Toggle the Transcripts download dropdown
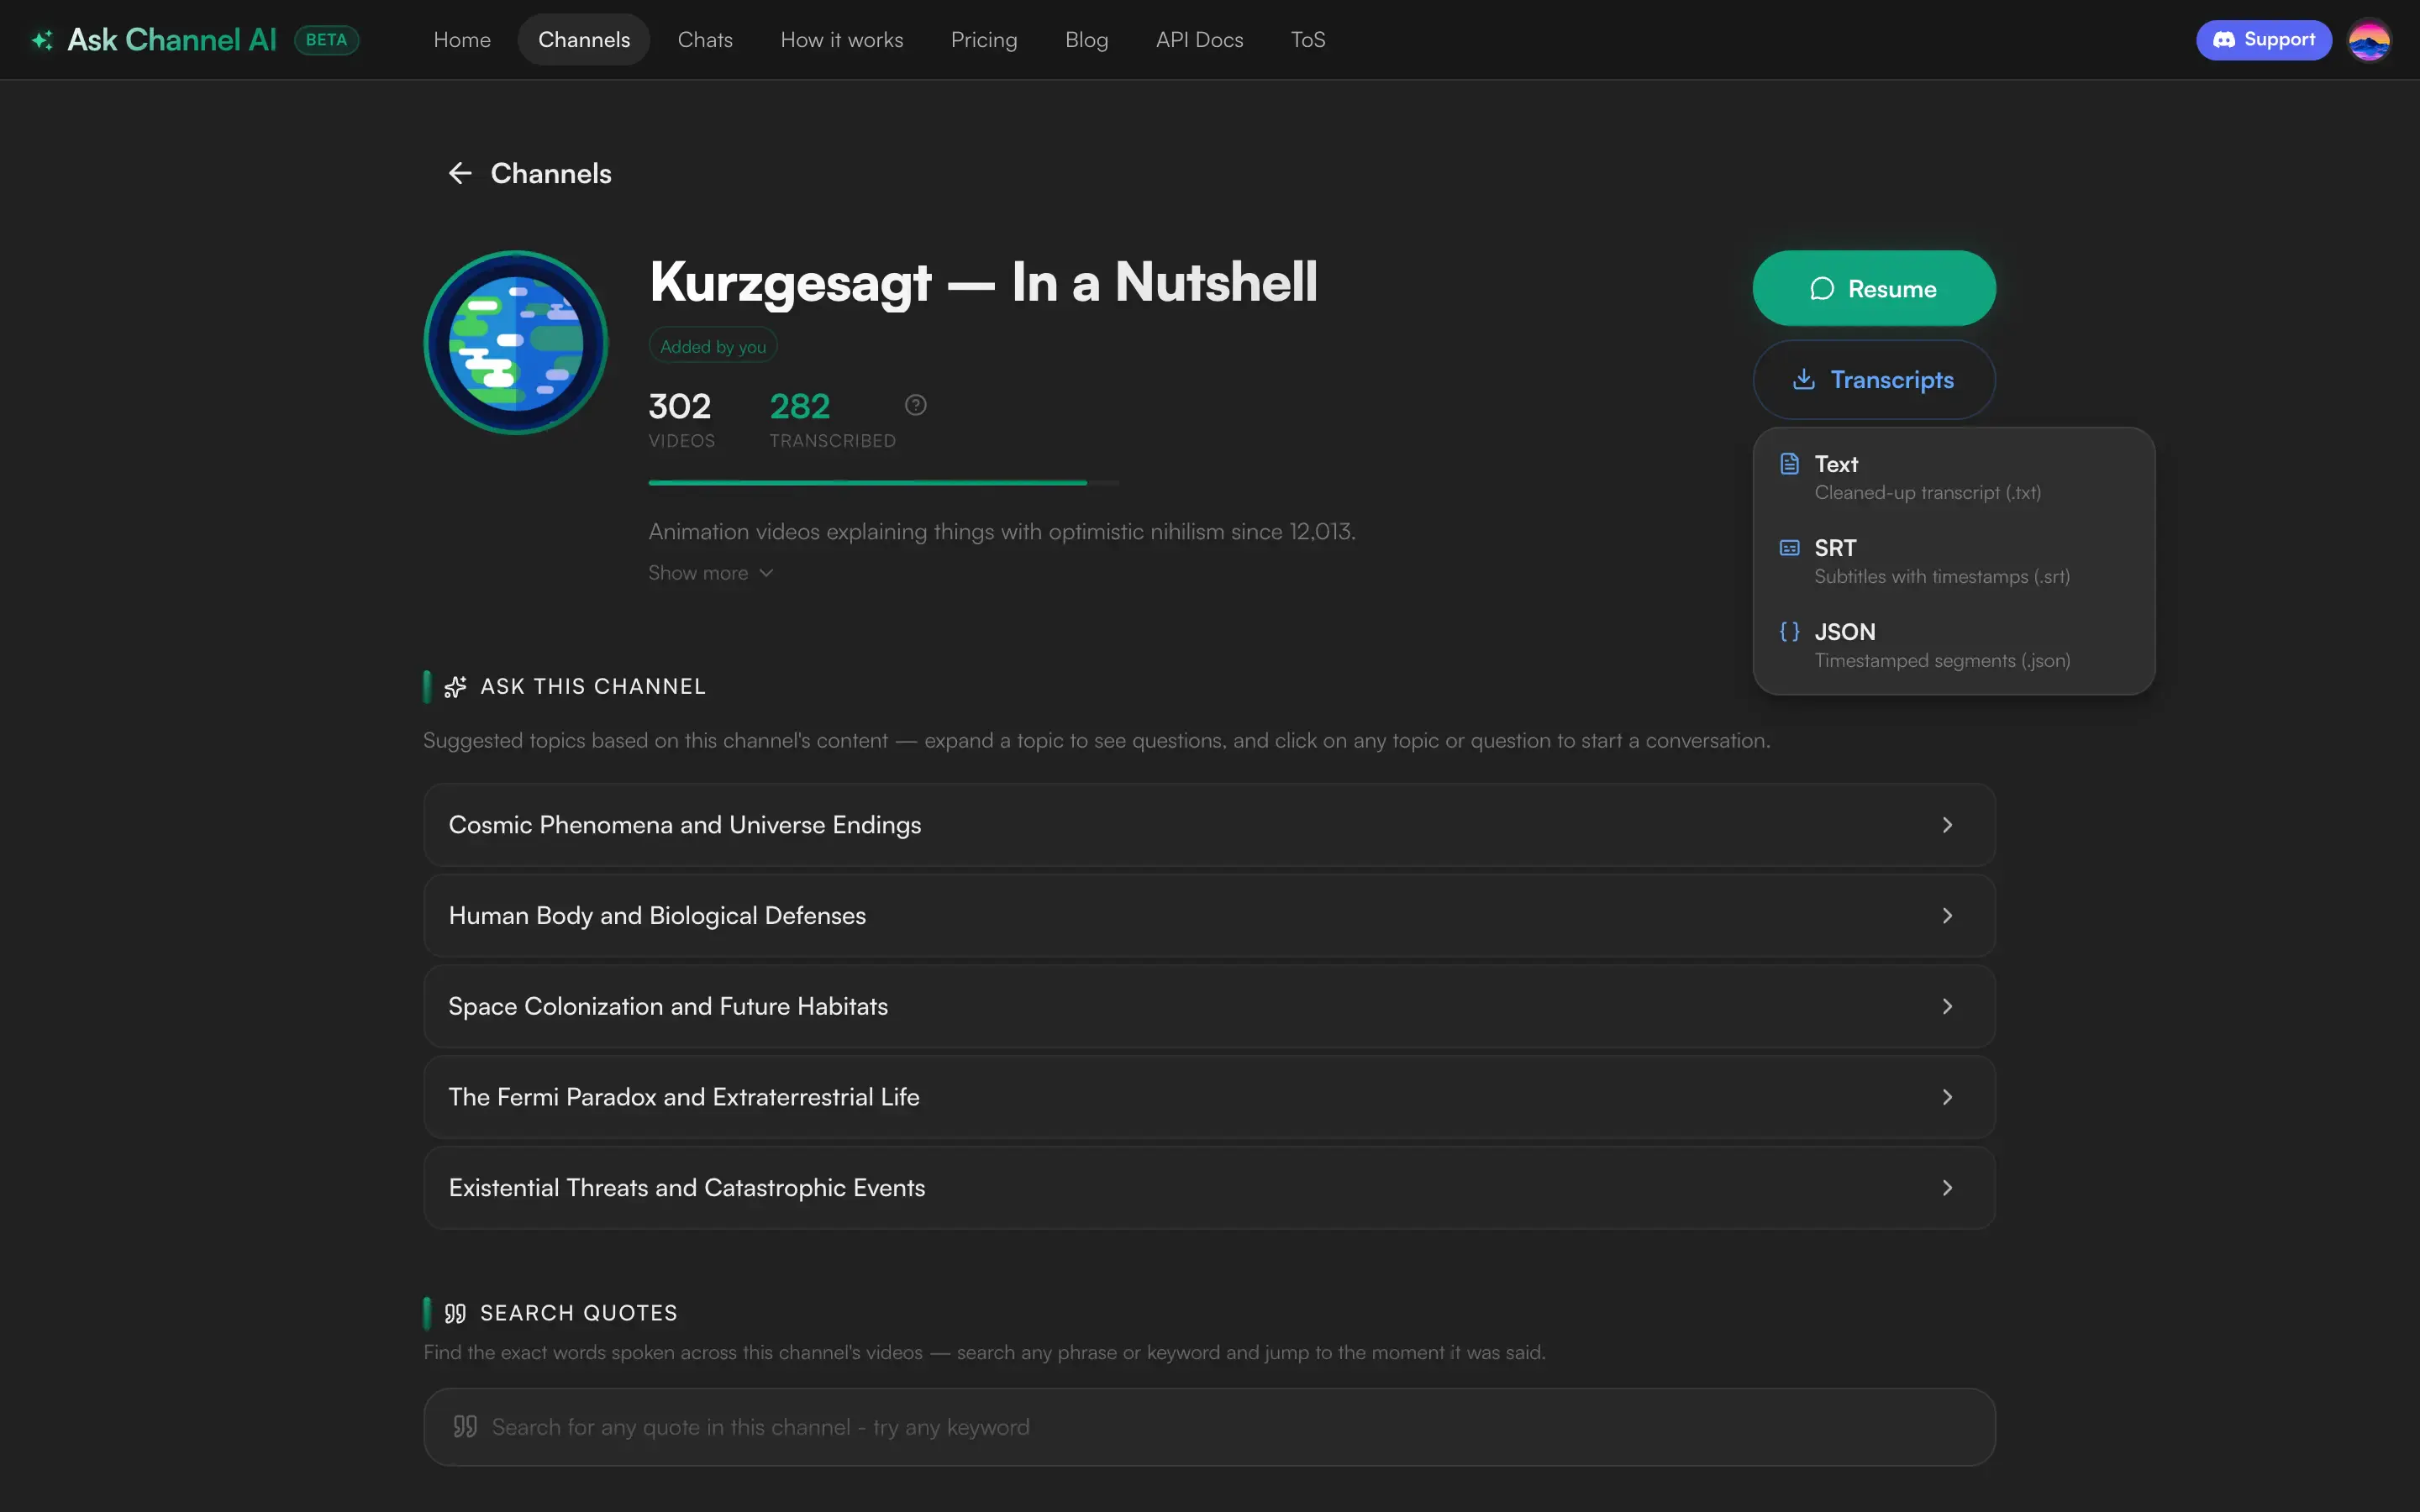The image size is (2420, 1512). coord(1874,380)
